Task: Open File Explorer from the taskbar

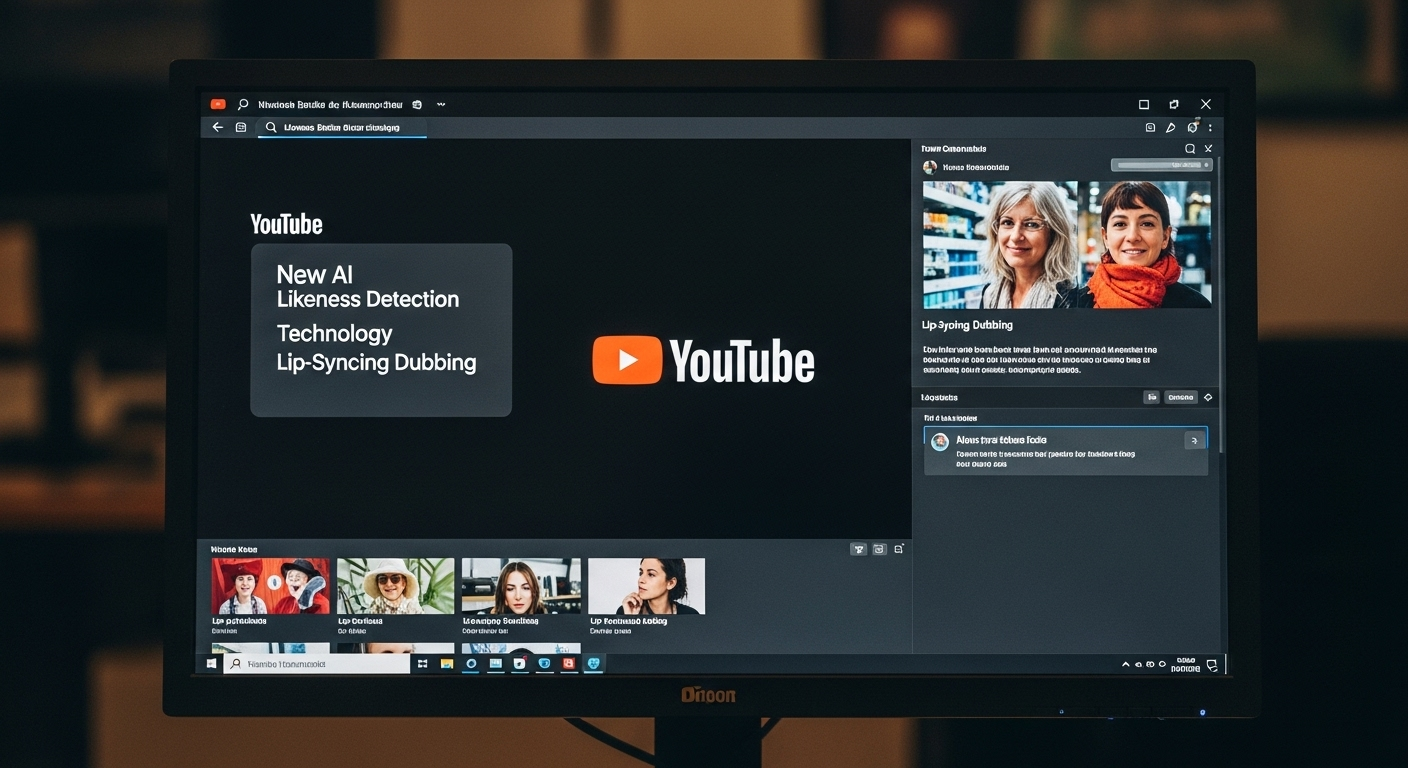Action: (447, 663)
